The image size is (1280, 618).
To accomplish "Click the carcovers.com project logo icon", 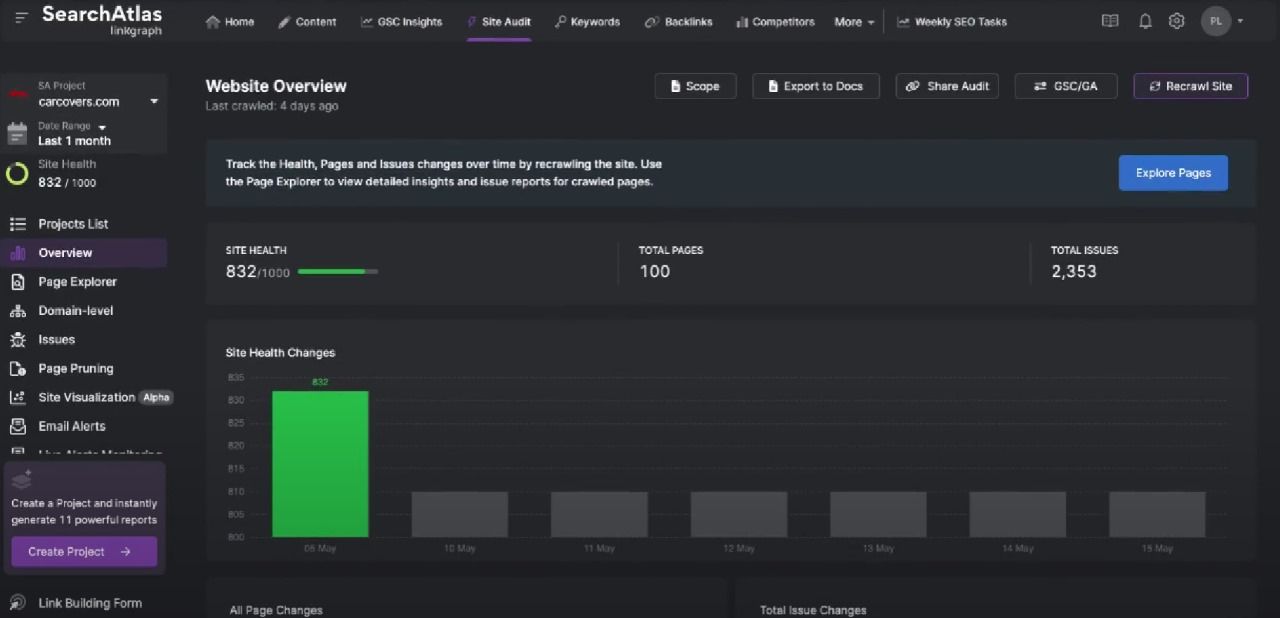I will [17, 95].
